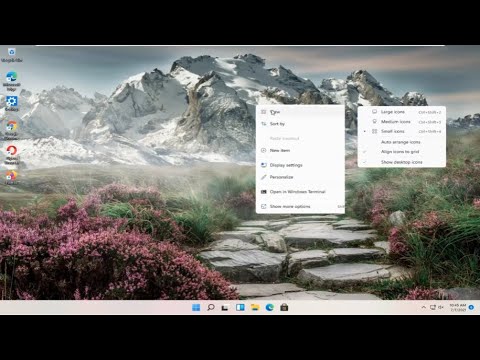Select Open in Windows Terminal
Viewport: 480px width, 360px height.
coord(300,192)
